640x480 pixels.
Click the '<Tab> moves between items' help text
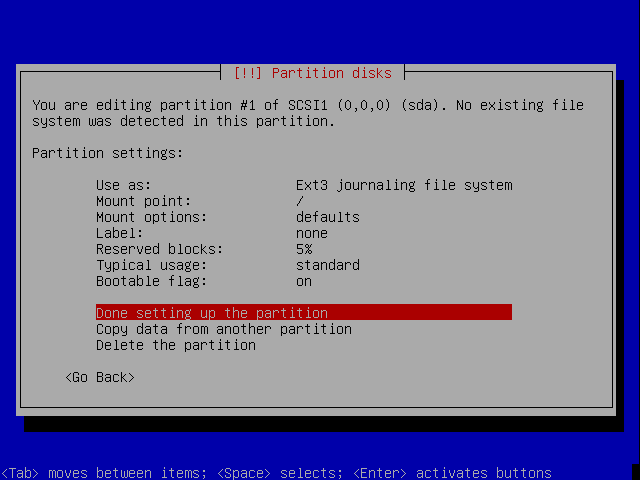pyautogui.click(x=104, y=473)
